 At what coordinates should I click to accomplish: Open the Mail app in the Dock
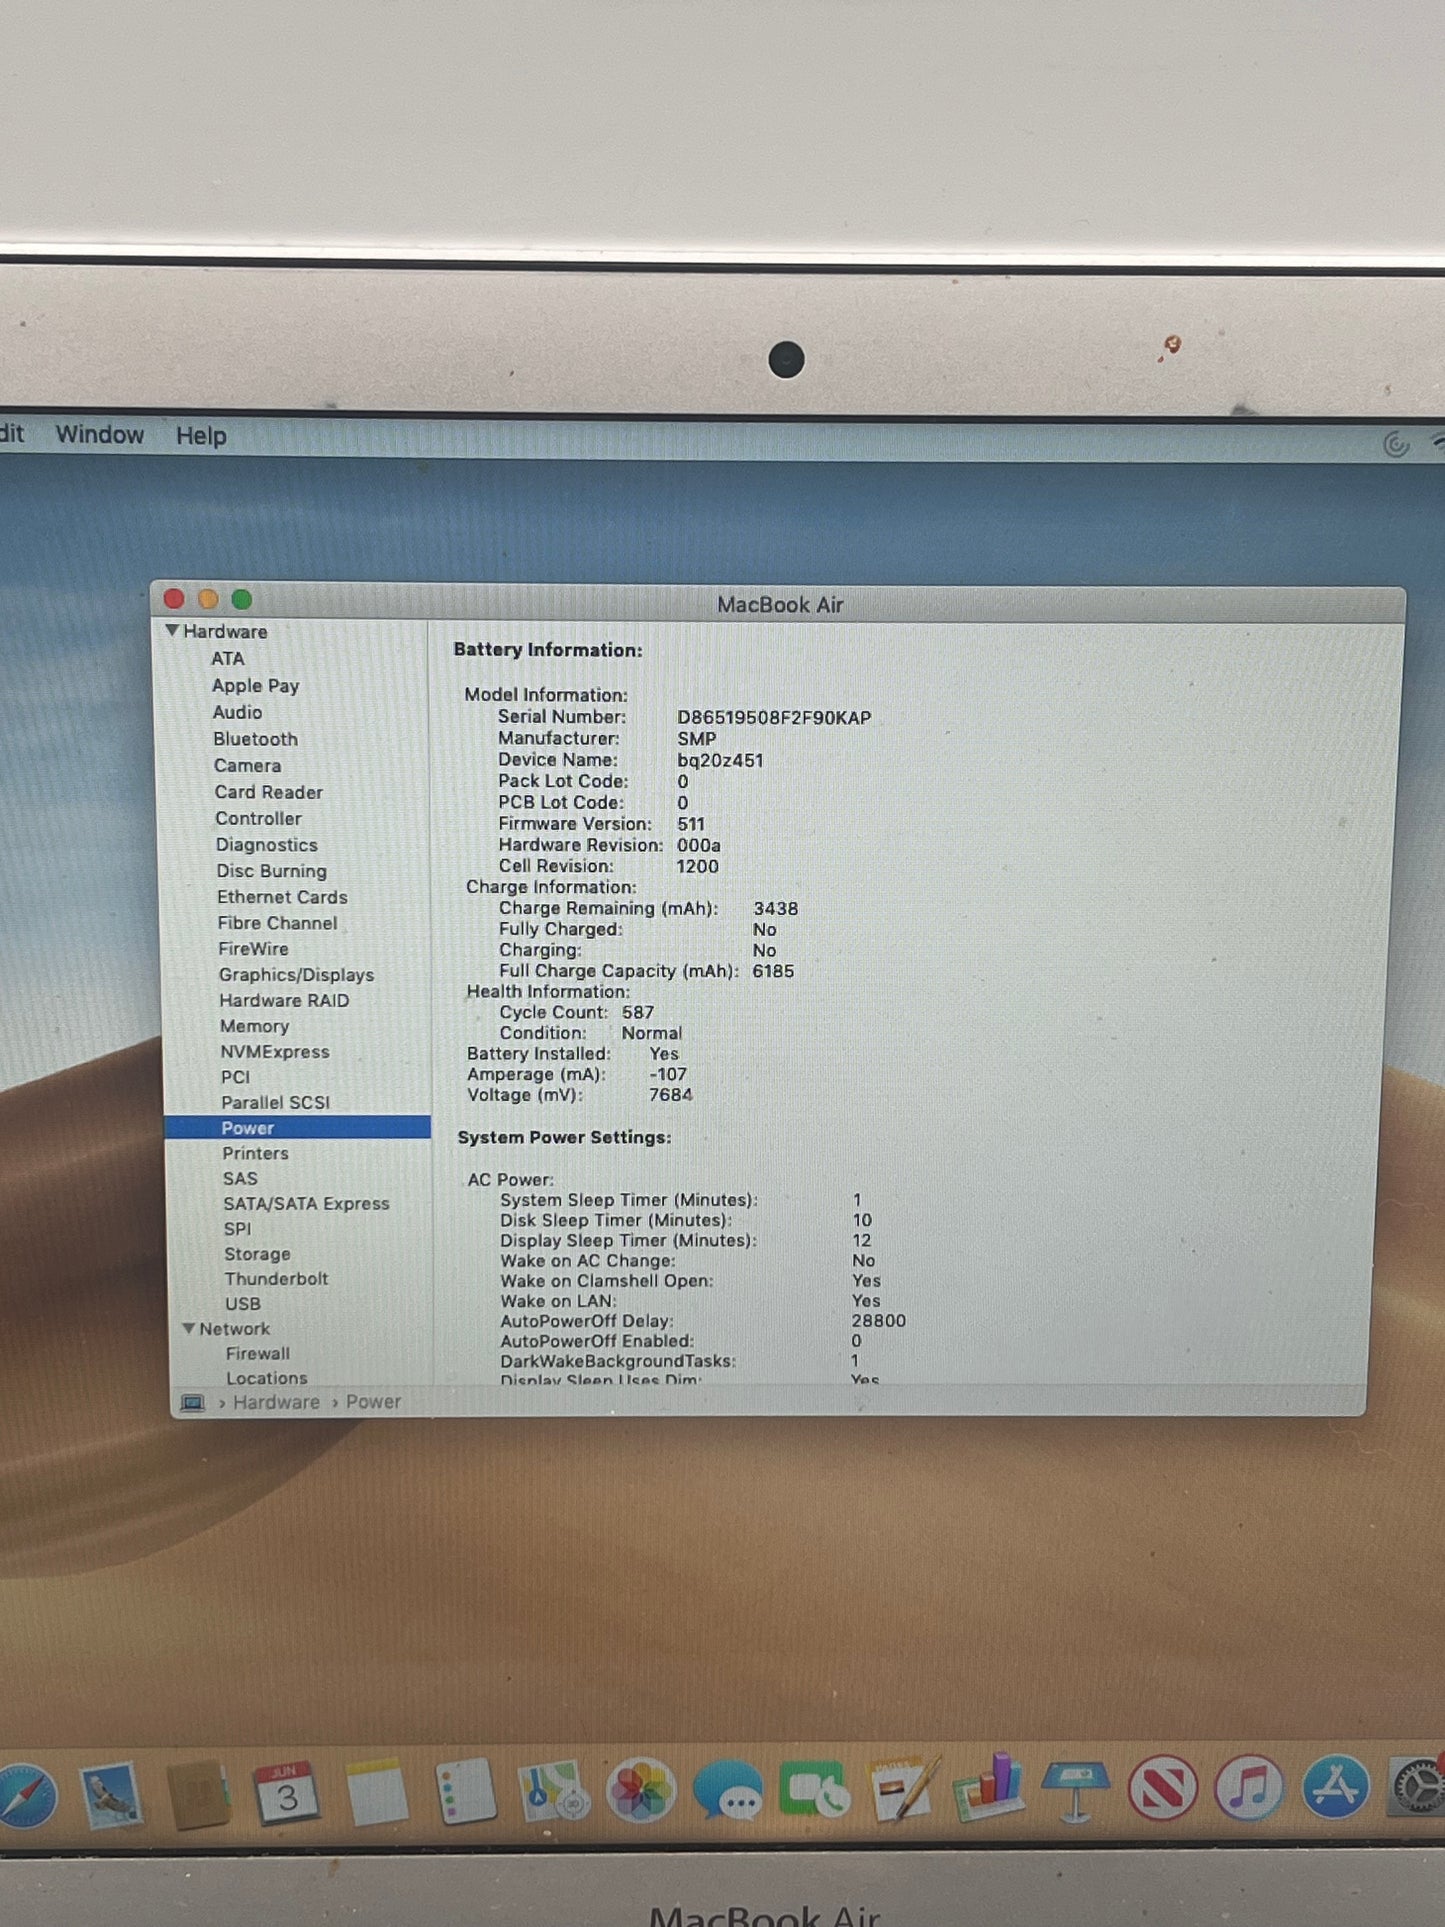click(112, 1796)
